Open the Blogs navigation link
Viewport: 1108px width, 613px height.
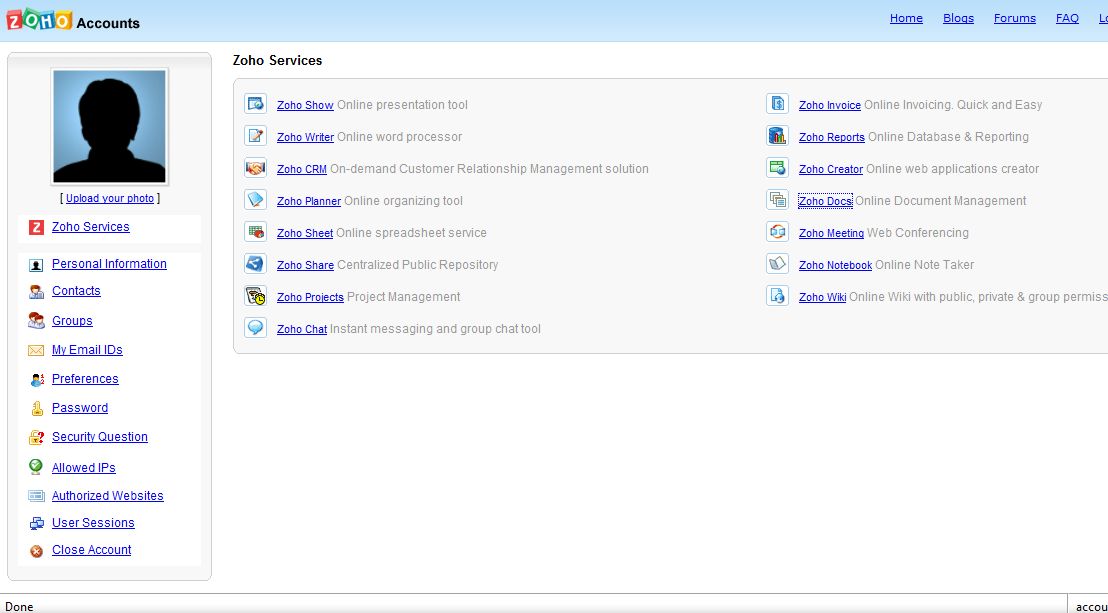coord(958,18)
